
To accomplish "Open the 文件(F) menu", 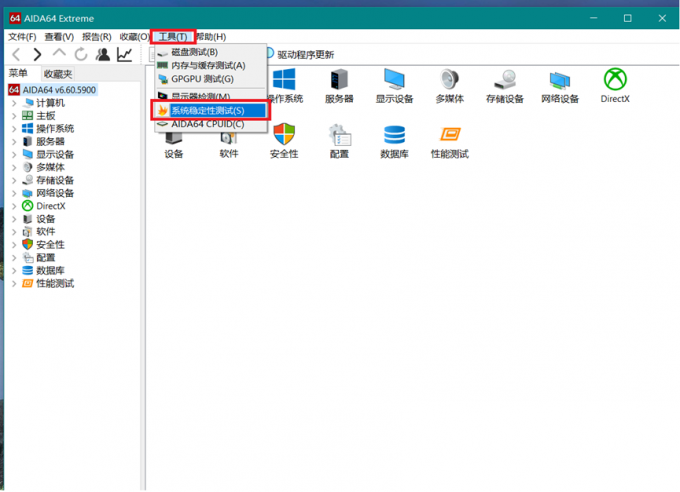I will (22, 37).
